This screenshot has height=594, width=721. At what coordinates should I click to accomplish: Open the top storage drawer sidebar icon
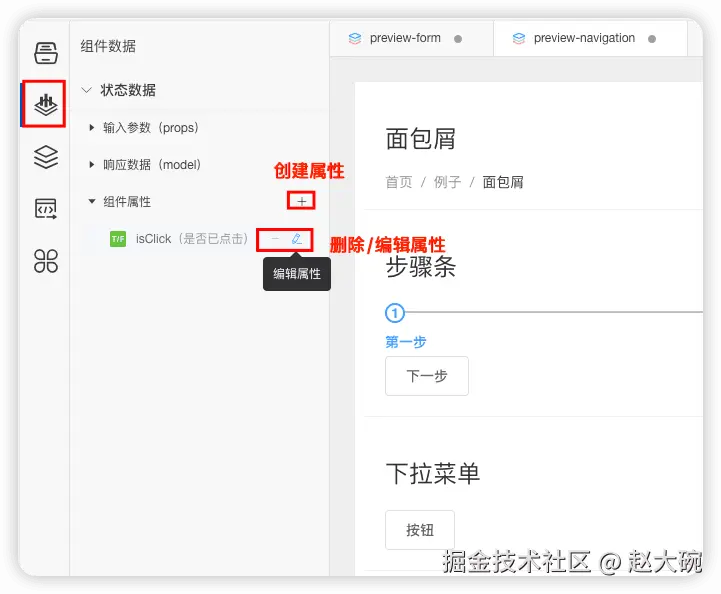pos(46,53)
